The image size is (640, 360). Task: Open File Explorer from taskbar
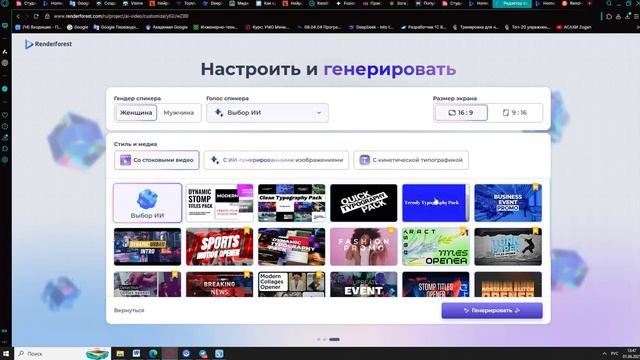pos(120,353)
